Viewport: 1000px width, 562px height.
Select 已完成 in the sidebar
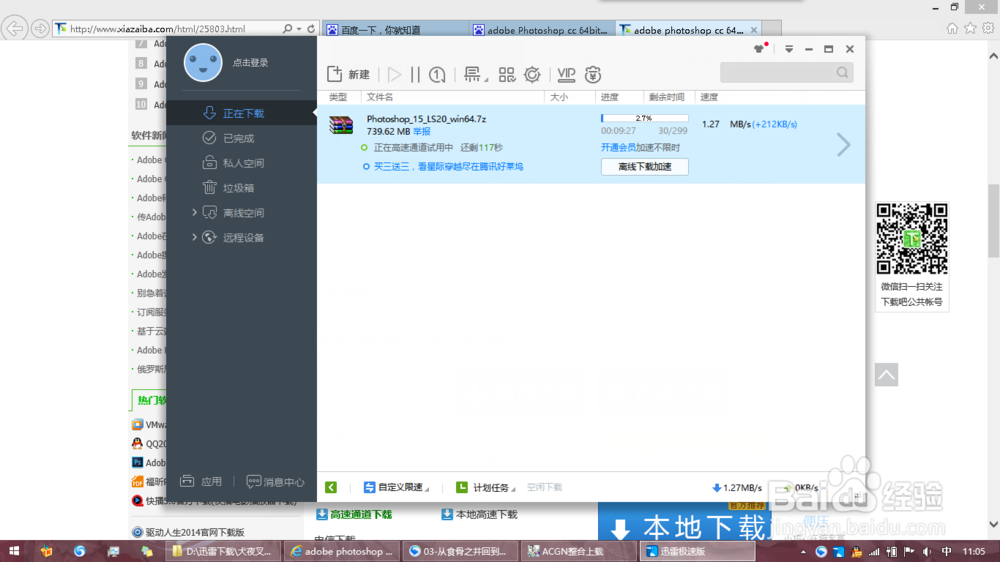[x=241, y=138]
